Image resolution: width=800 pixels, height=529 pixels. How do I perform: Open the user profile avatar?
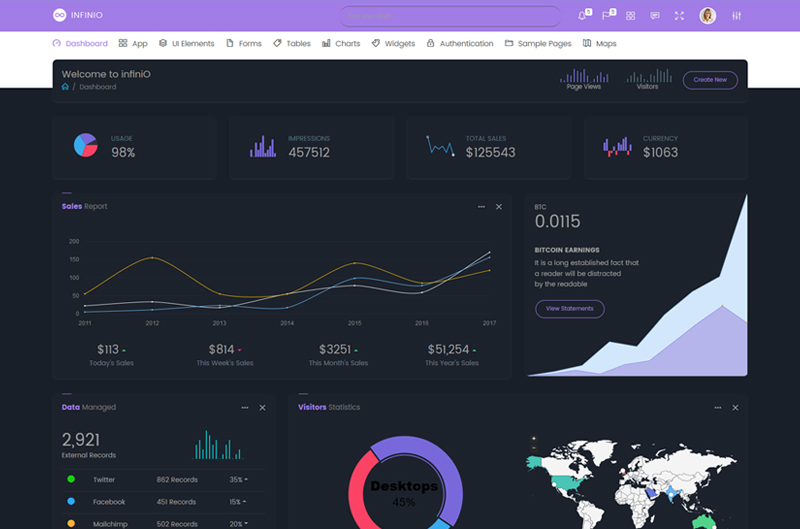pyautogui.click(x=708, y=16)
